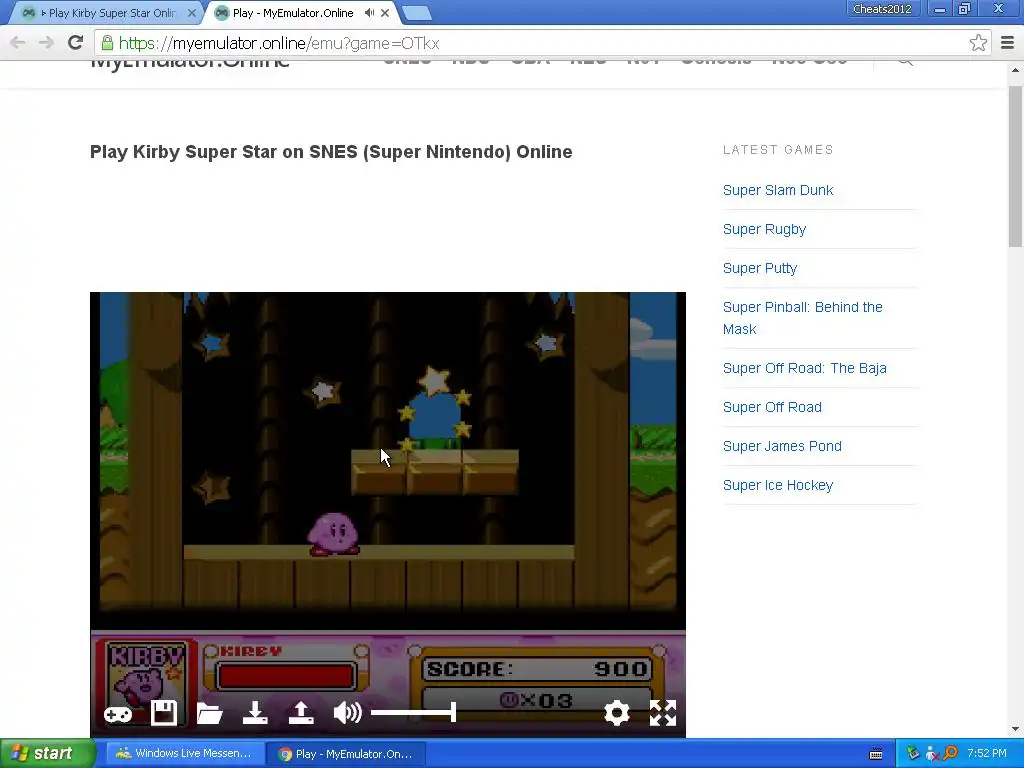Open Super Pinball: Behind the Mask link
Viewport: 1024px width, 768px height.
click(x=803, y=318)
